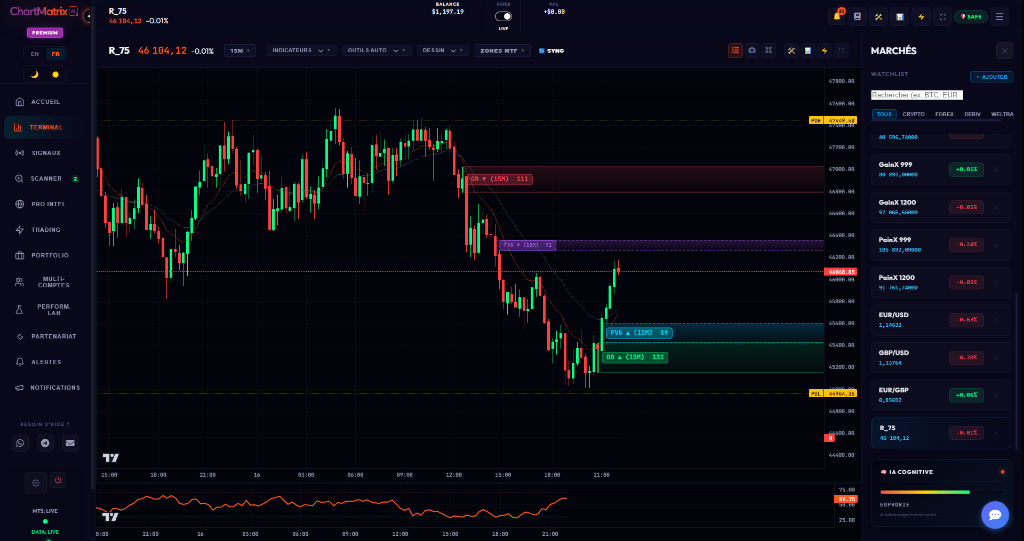The width and height of the screenshot is (1024, 541).
Task: Toggle the orange list icon in chart toolbar
Action: point(735,50)
